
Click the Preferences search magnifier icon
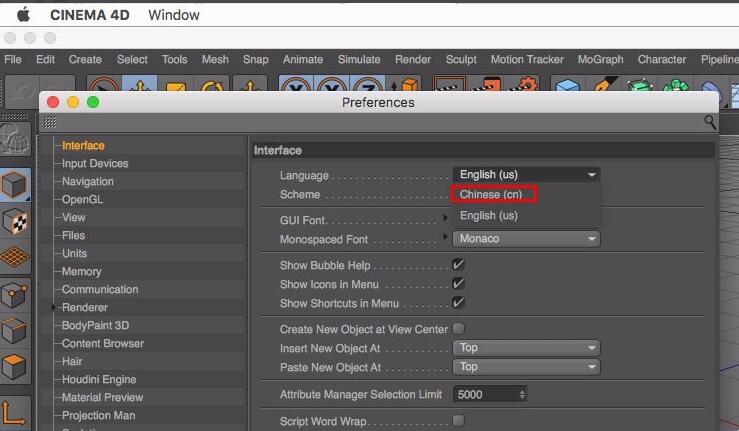click(x=710, y=123)
